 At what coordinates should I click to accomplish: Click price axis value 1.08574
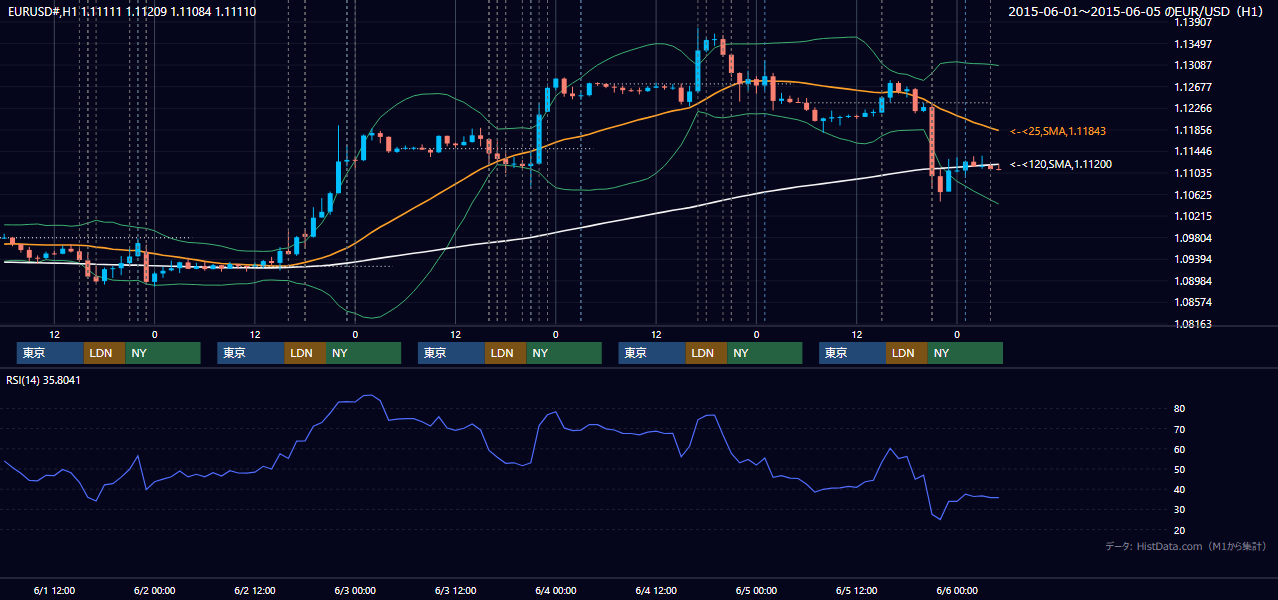click(1193, 302)
